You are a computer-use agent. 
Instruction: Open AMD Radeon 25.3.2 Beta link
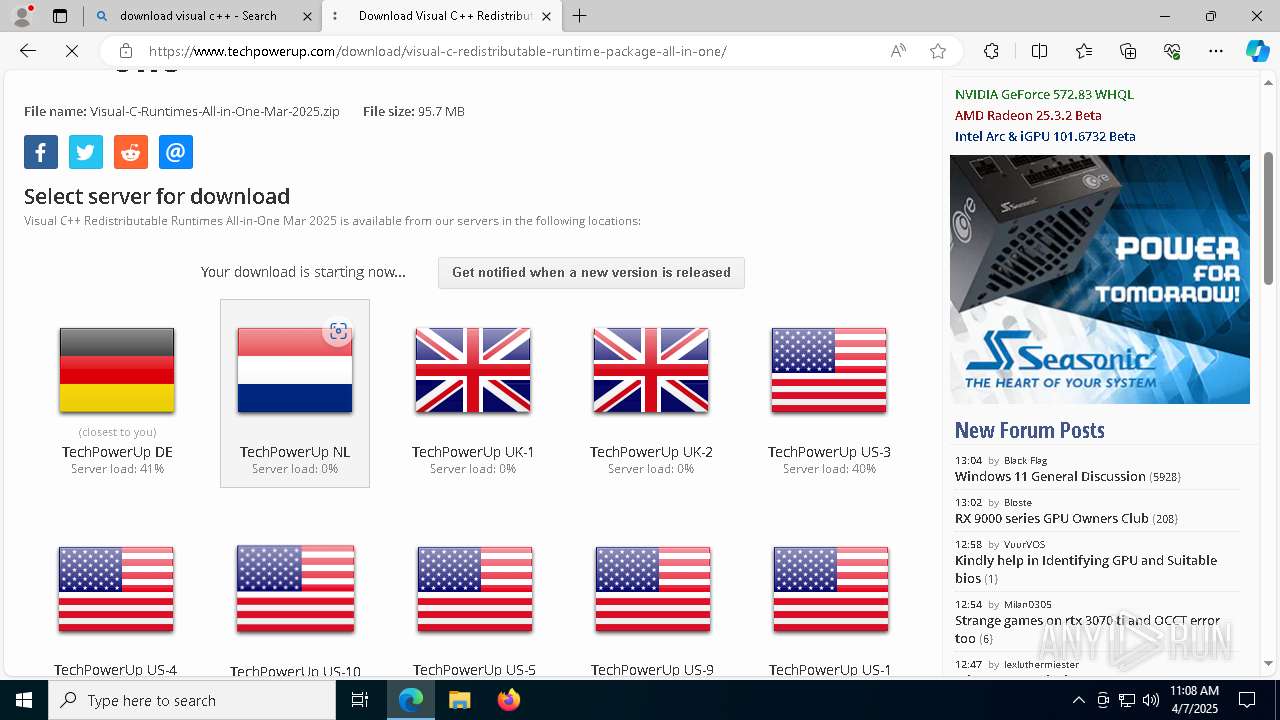tap(1028, 116)
